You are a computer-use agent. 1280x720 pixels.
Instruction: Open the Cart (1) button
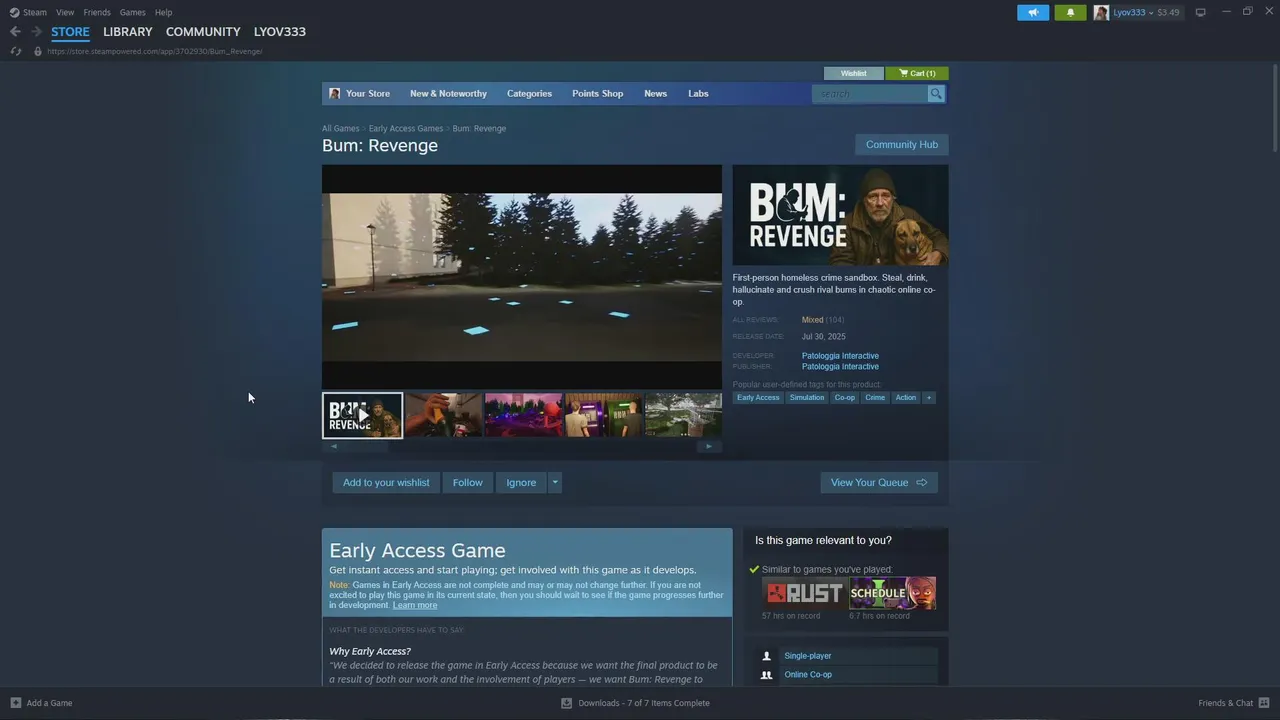917,73
